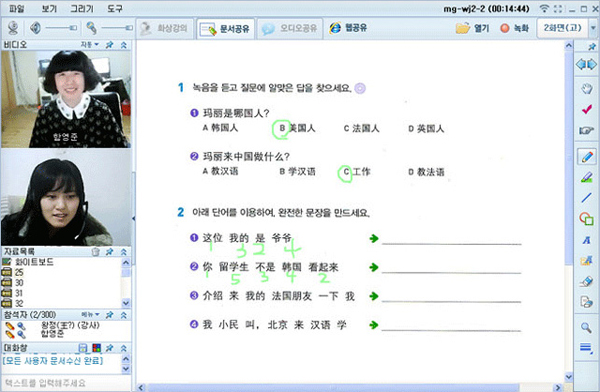
Task: Select the highlighter tool
Action: 587,177
